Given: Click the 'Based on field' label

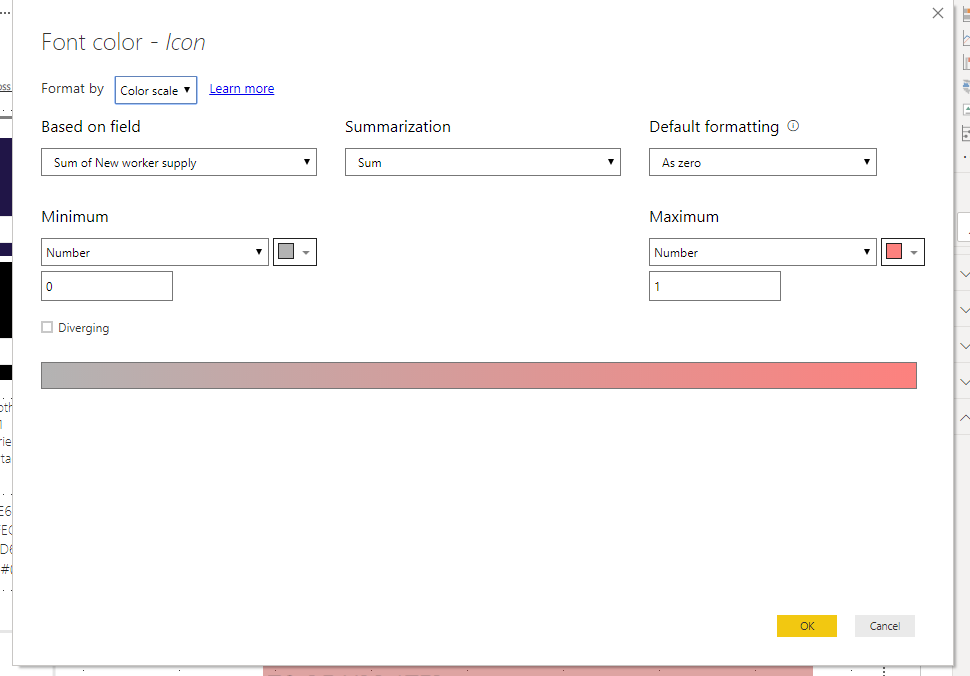Looking at the screenshot, I should pyautogui.click(x=91, y=127).
